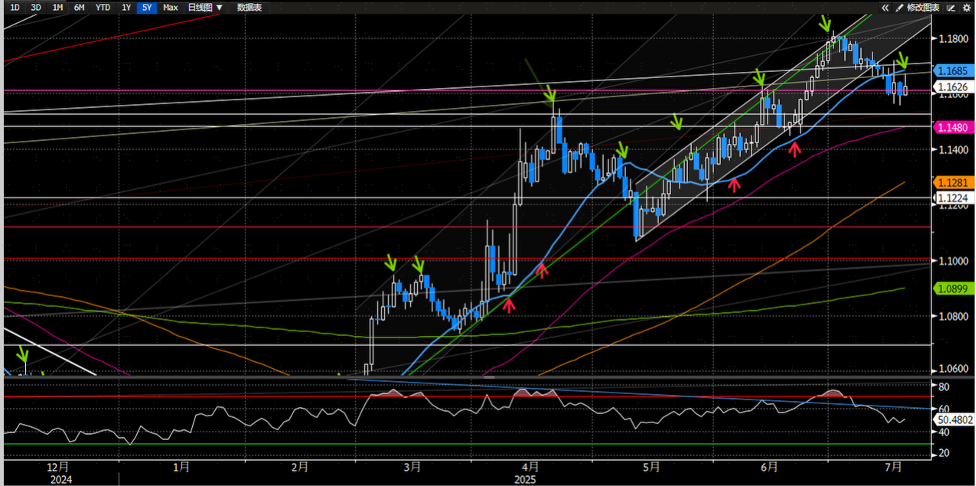The image size is (976, 486).
Task: Click the white 1.1626 last price label
Action: point(953,86)
